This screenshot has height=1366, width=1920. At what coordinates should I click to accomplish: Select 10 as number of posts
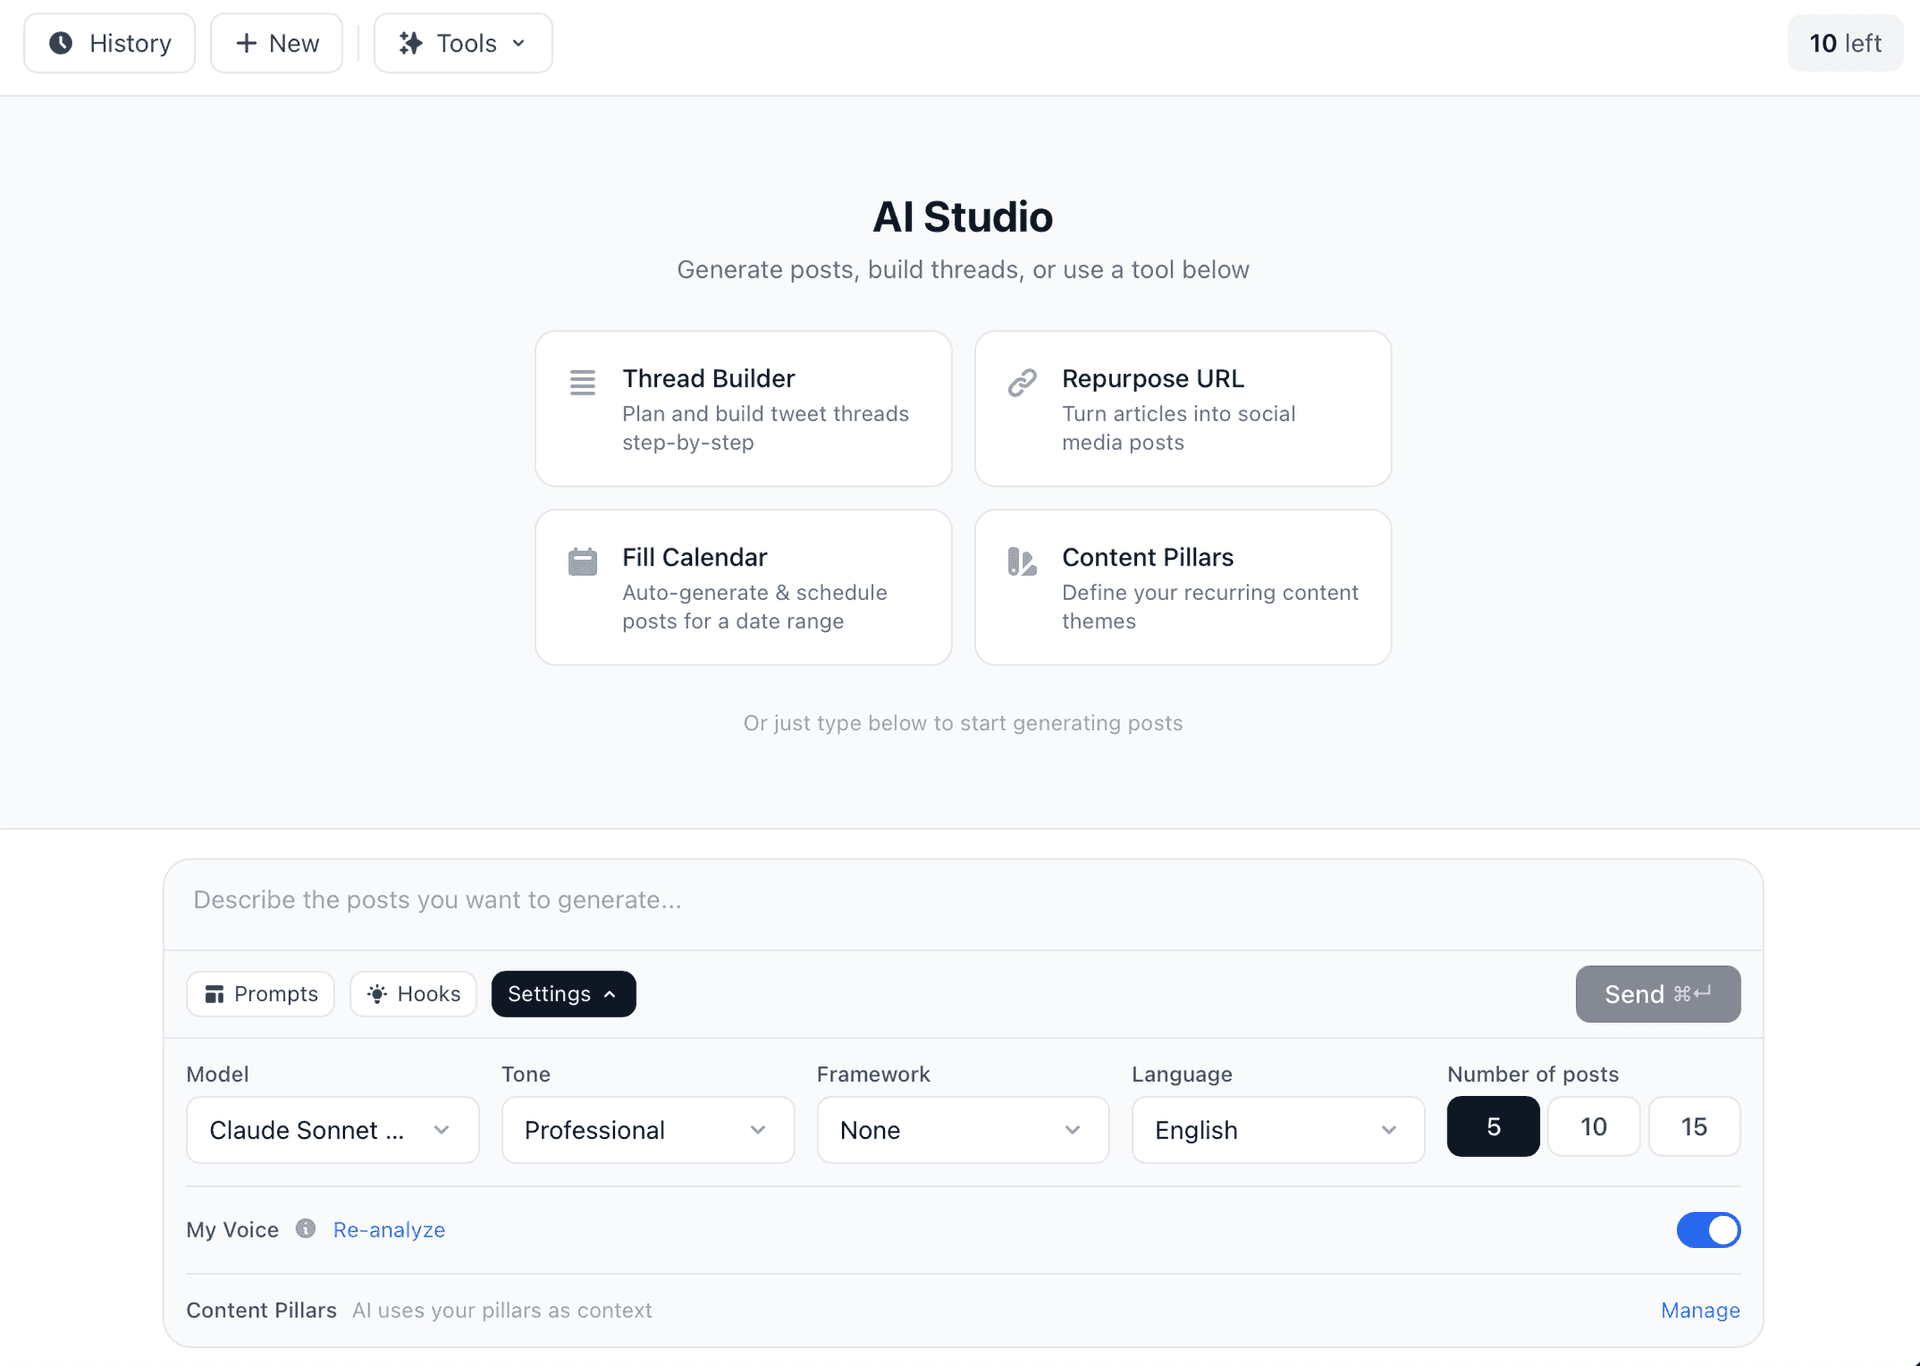tap(1594, 1127)
